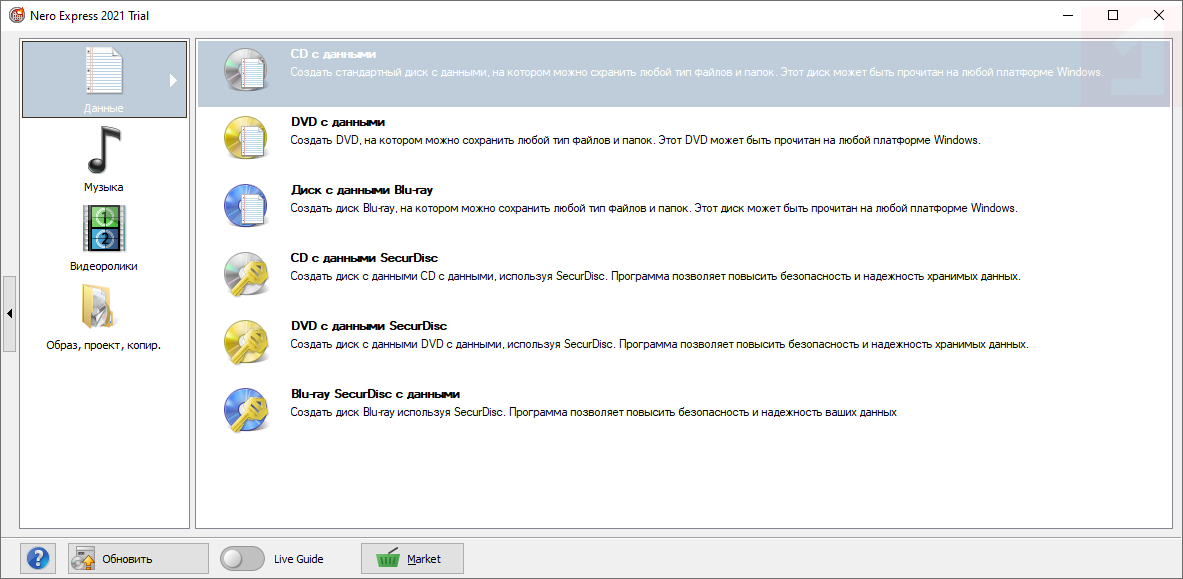Select the Данные category icon
Screen dimensions: 1183x579
104,72
